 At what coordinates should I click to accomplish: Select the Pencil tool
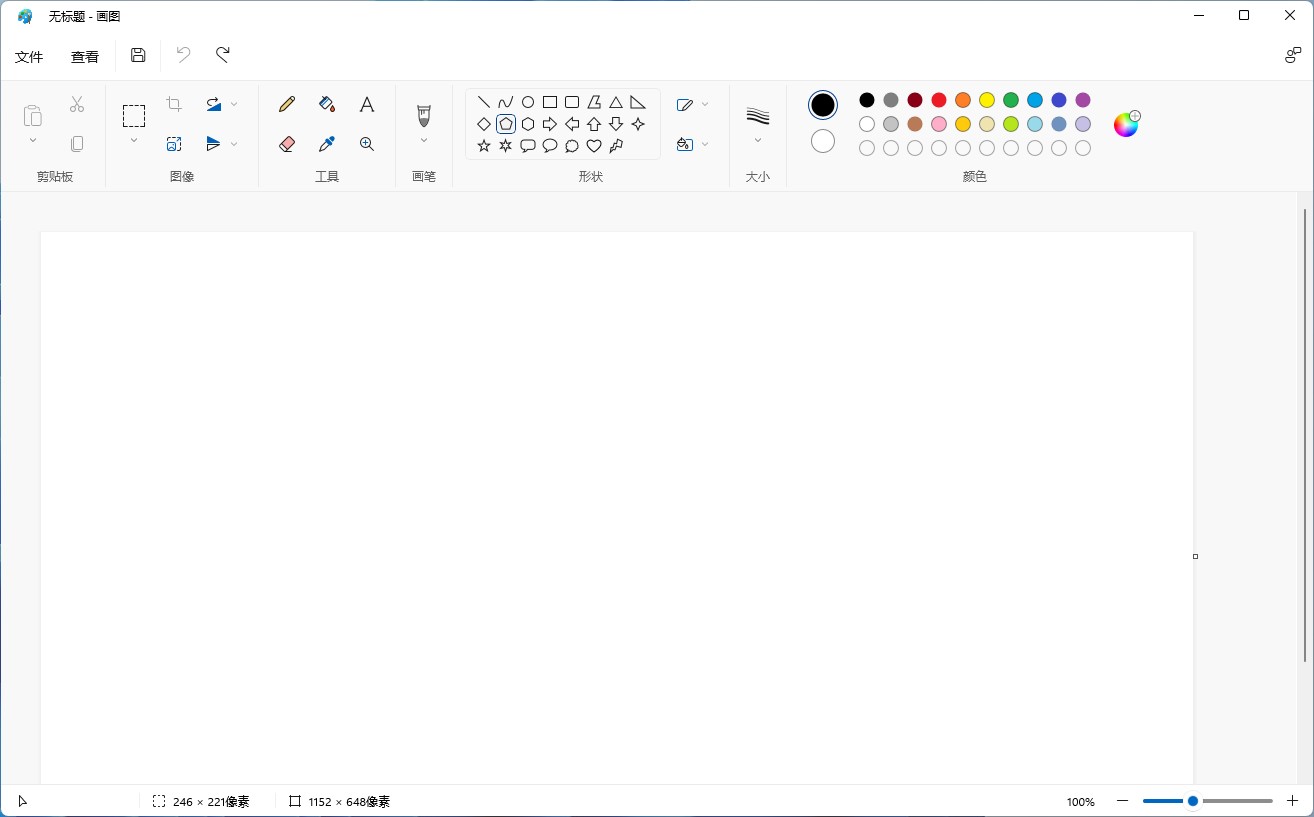pyautogui.click(x=287, y=104)
